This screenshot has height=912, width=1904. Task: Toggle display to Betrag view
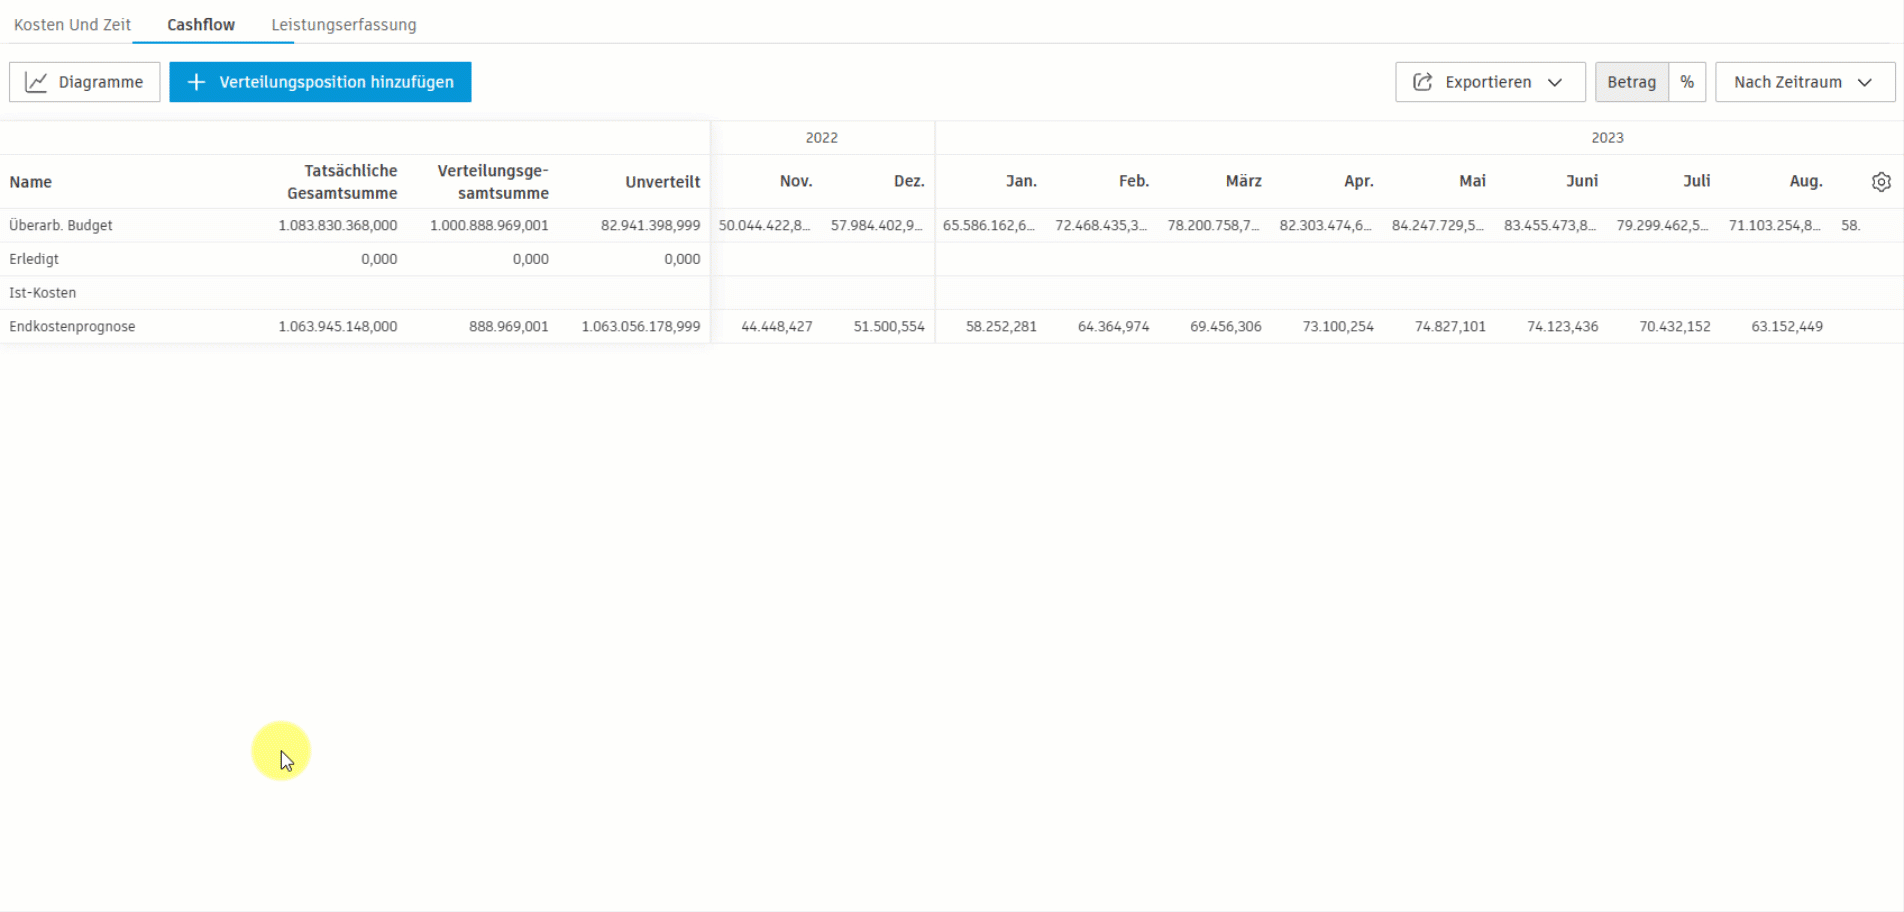1631,82
